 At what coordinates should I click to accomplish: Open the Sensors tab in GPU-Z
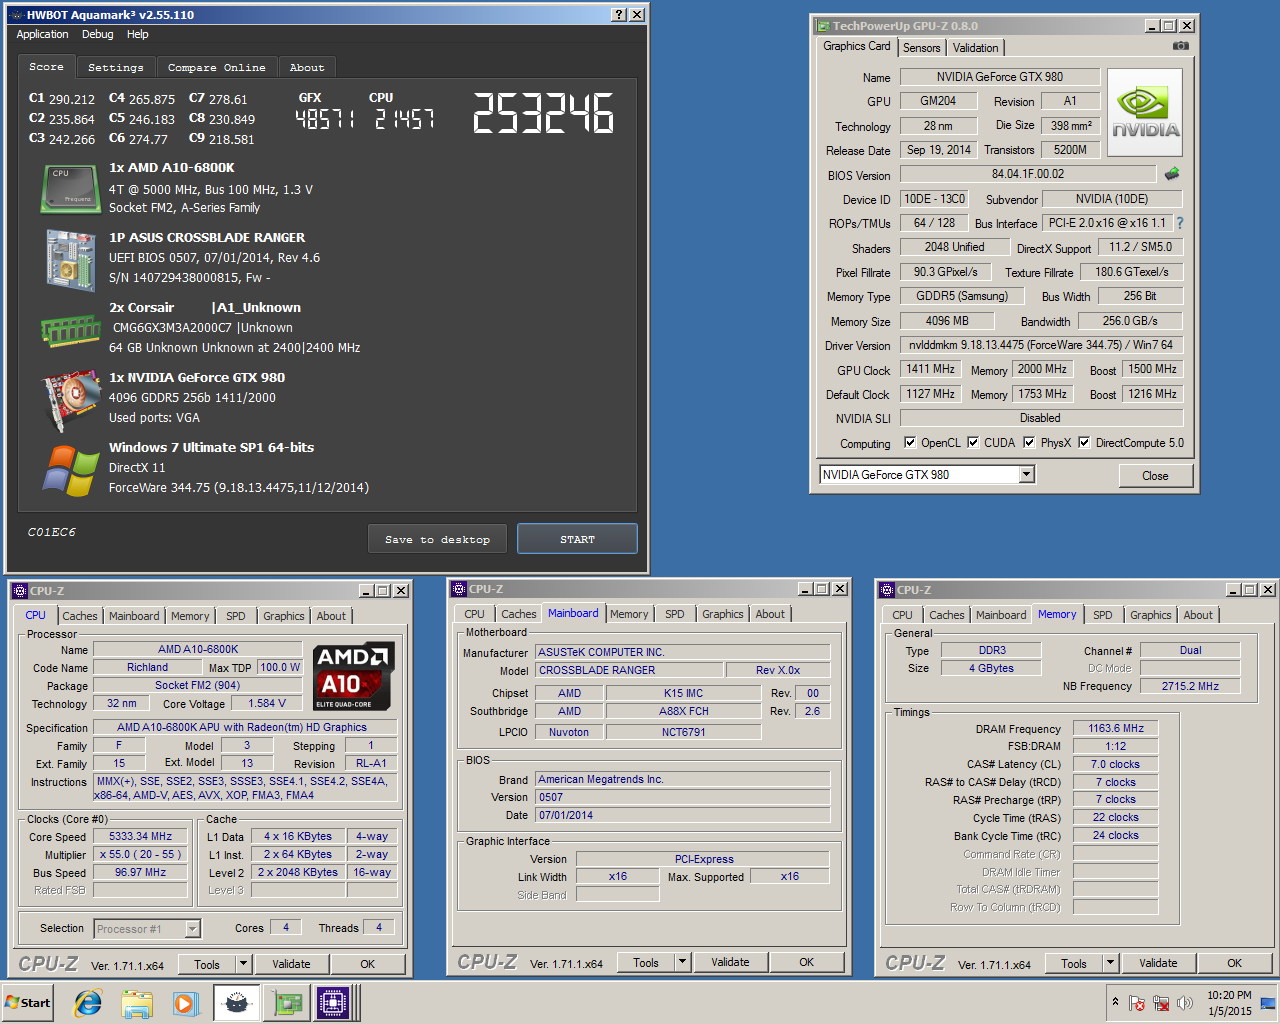[921, 48]
